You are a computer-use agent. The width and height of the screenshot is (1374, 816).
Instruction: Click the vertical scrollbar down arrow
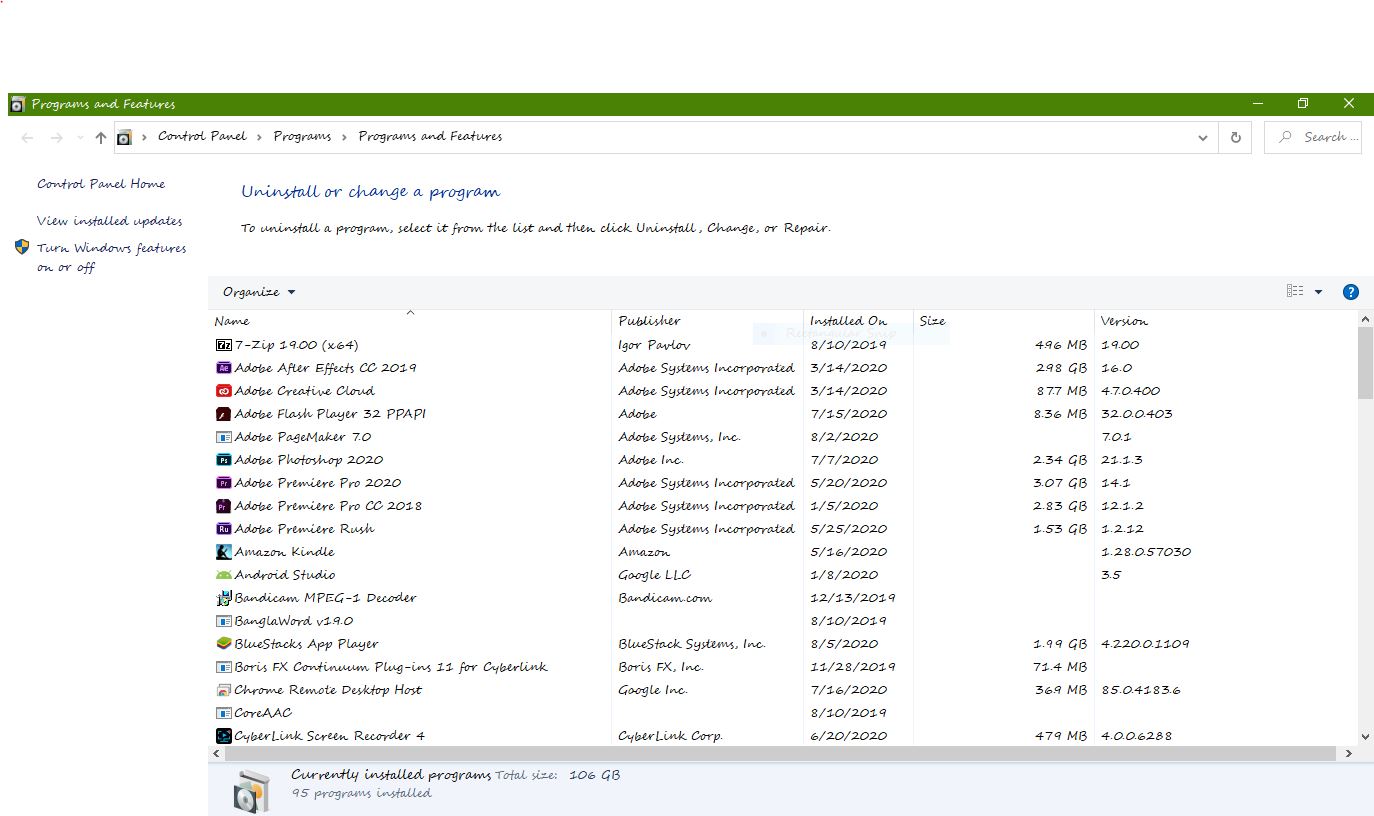(x=1366, y=737)
